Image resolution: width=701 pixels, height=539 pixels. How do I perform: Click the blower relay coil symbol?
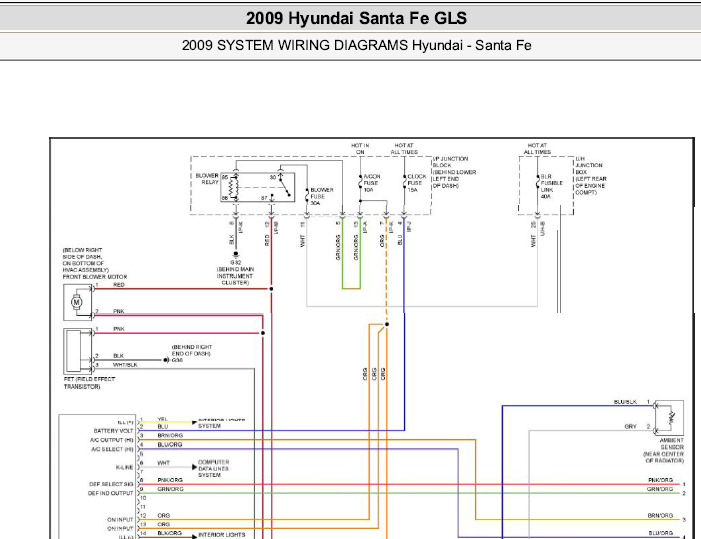point(234,187)
